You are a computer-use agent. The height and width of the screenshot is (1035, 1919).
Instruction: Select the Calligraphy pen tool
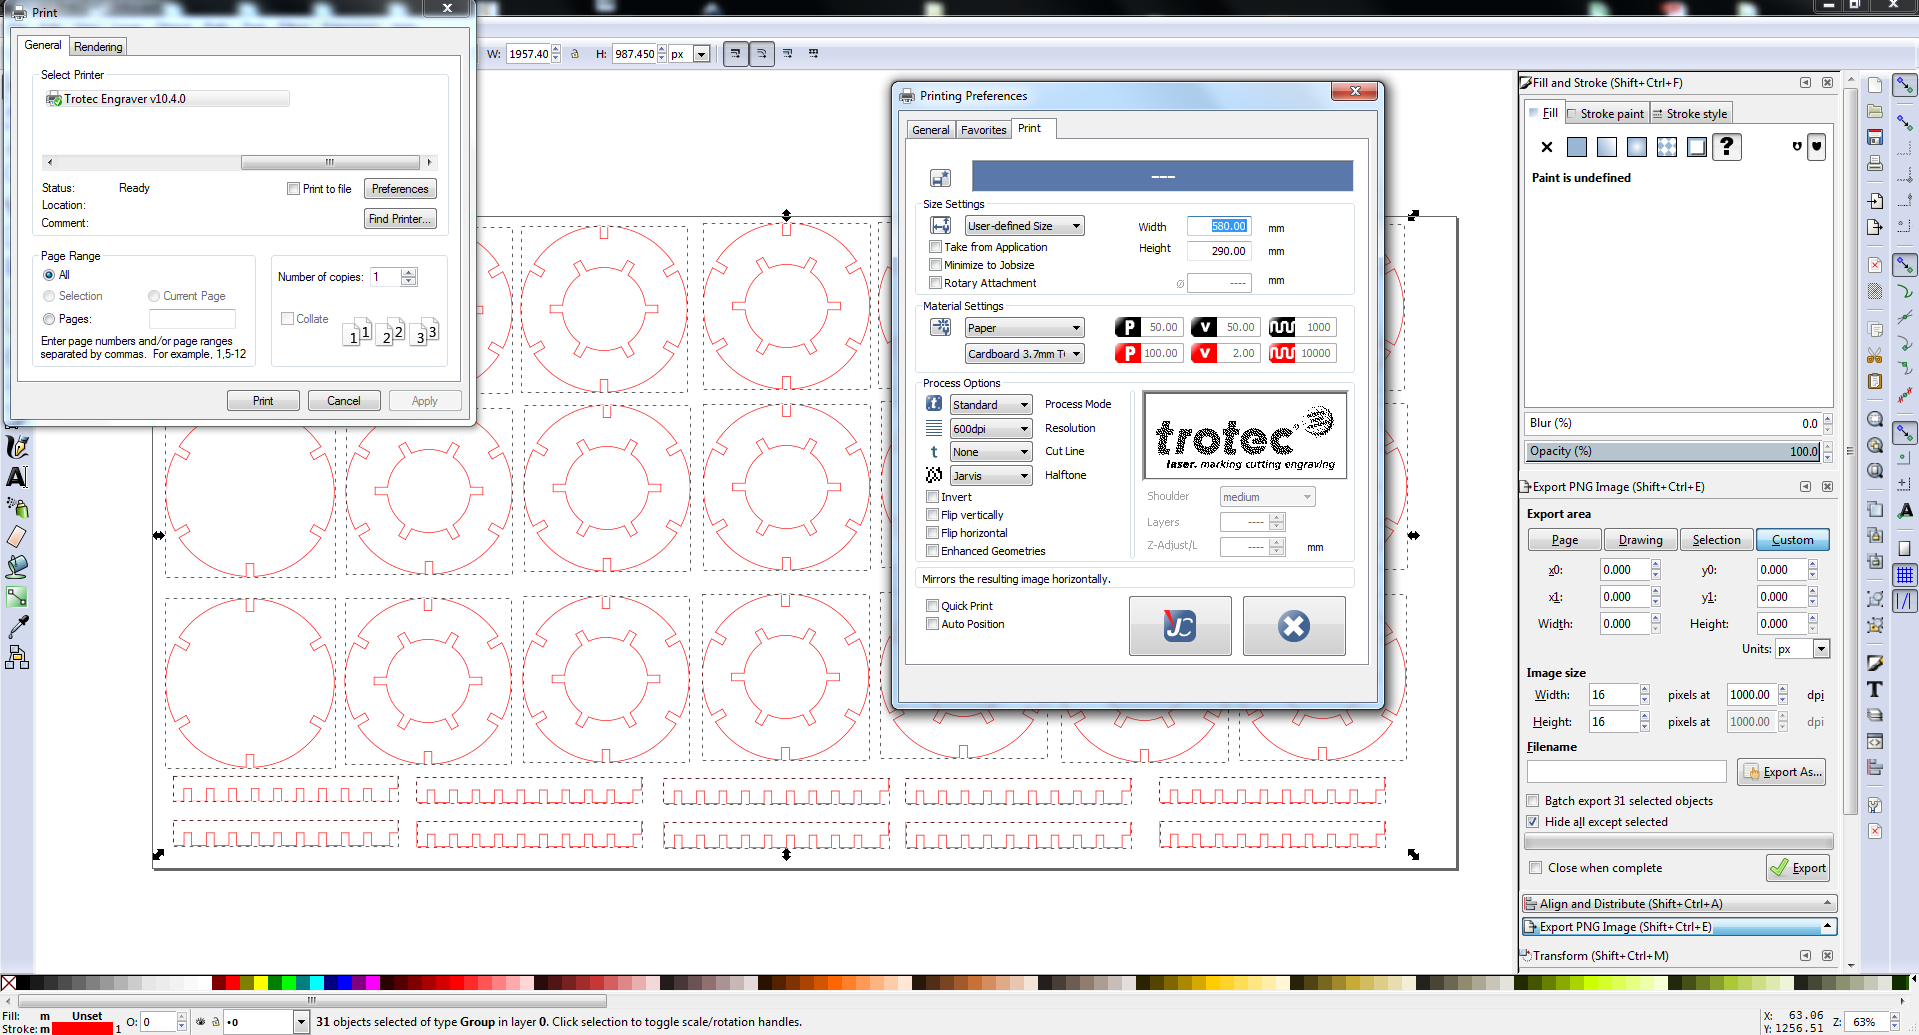pos(17,447)
